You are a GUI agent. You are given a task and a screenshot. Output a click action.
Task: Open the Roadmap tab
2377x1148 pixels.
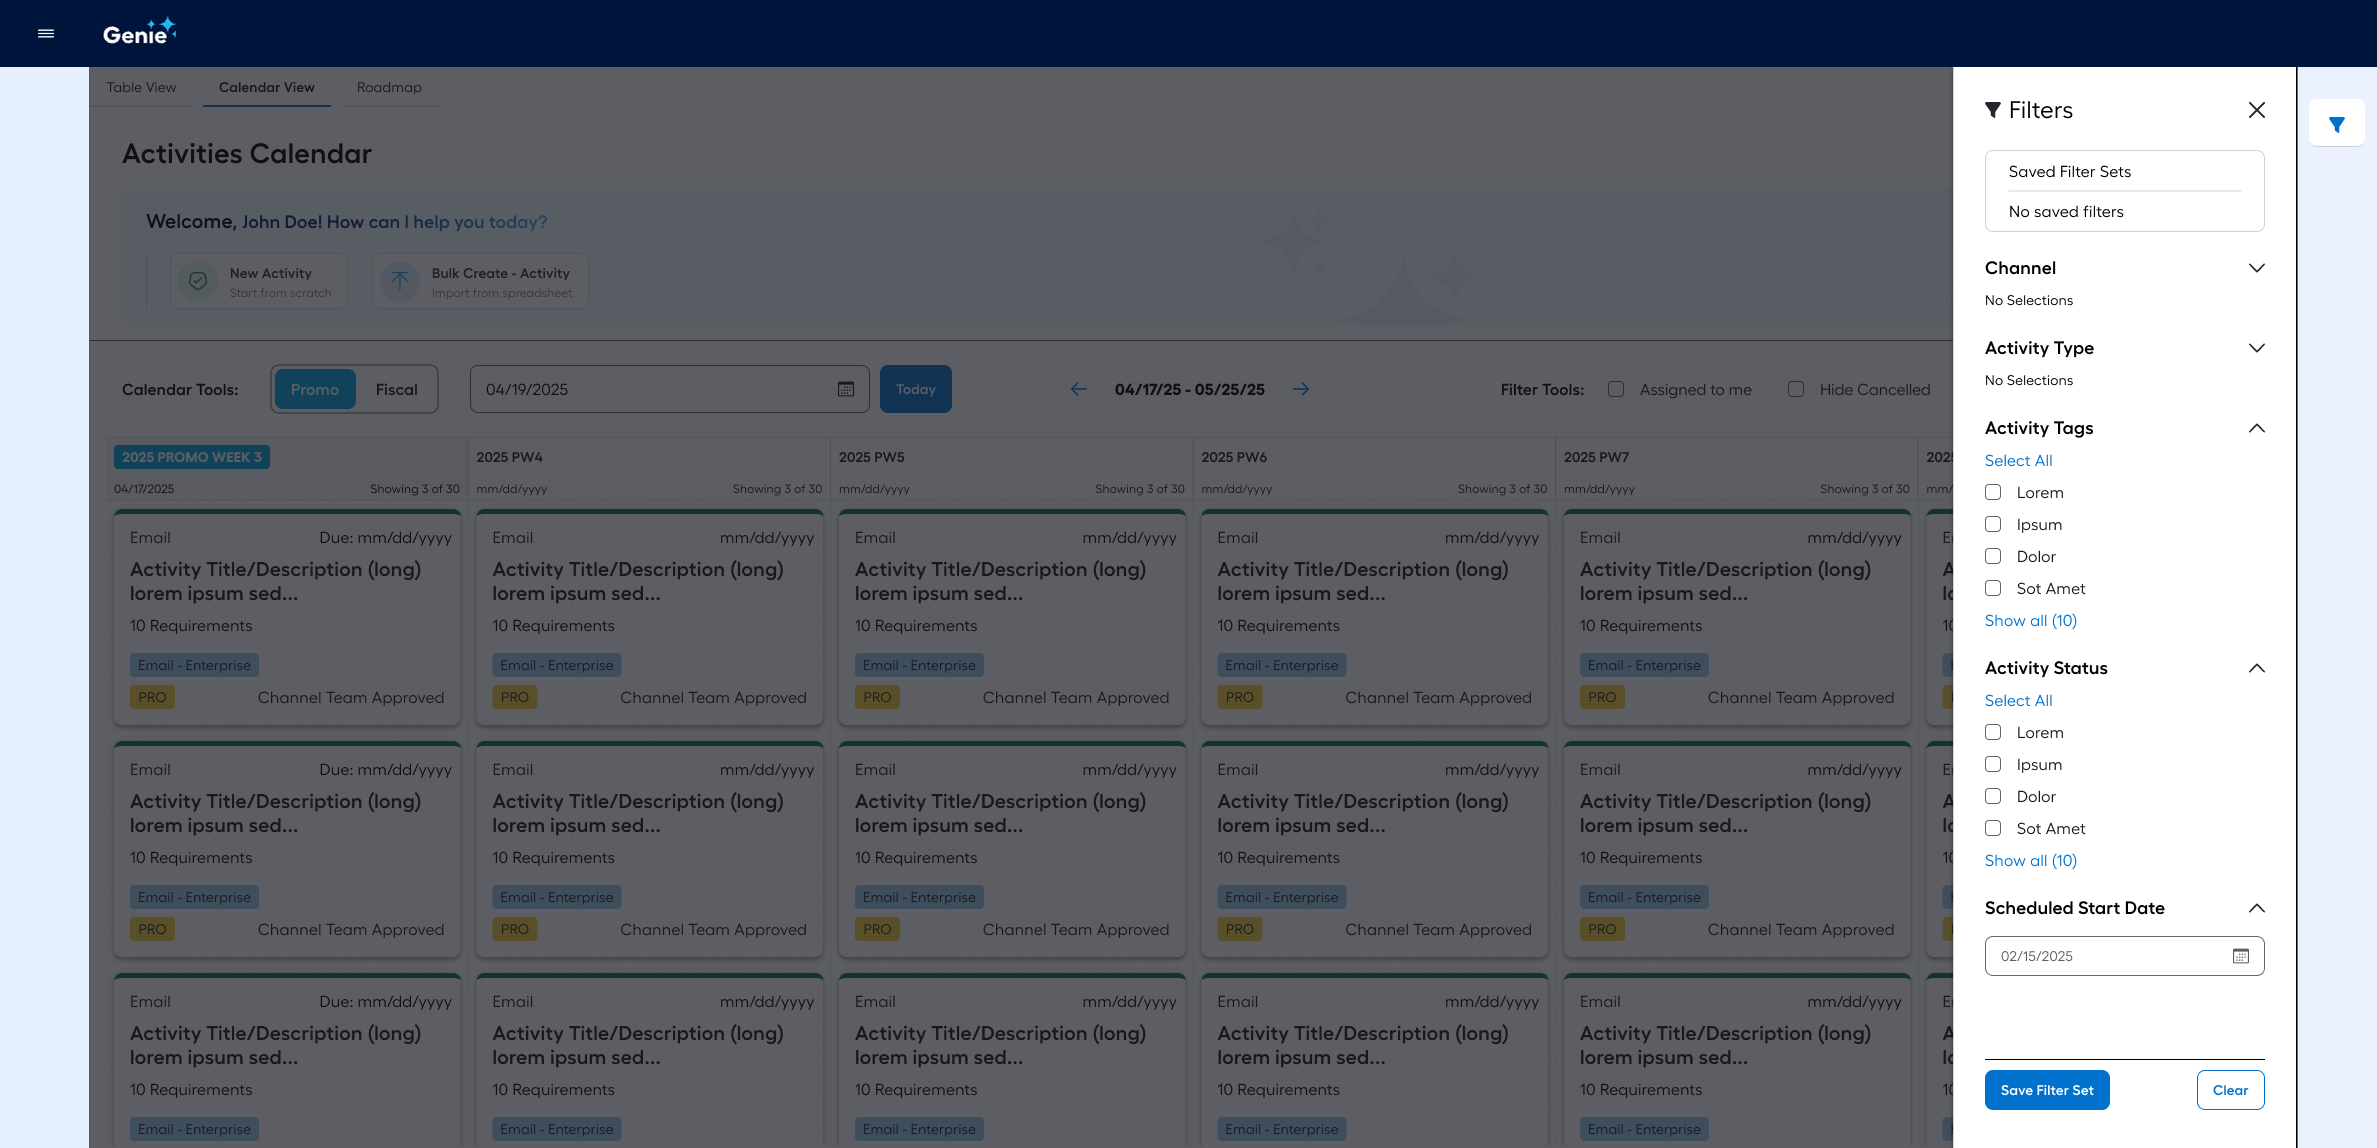point(389,87)
